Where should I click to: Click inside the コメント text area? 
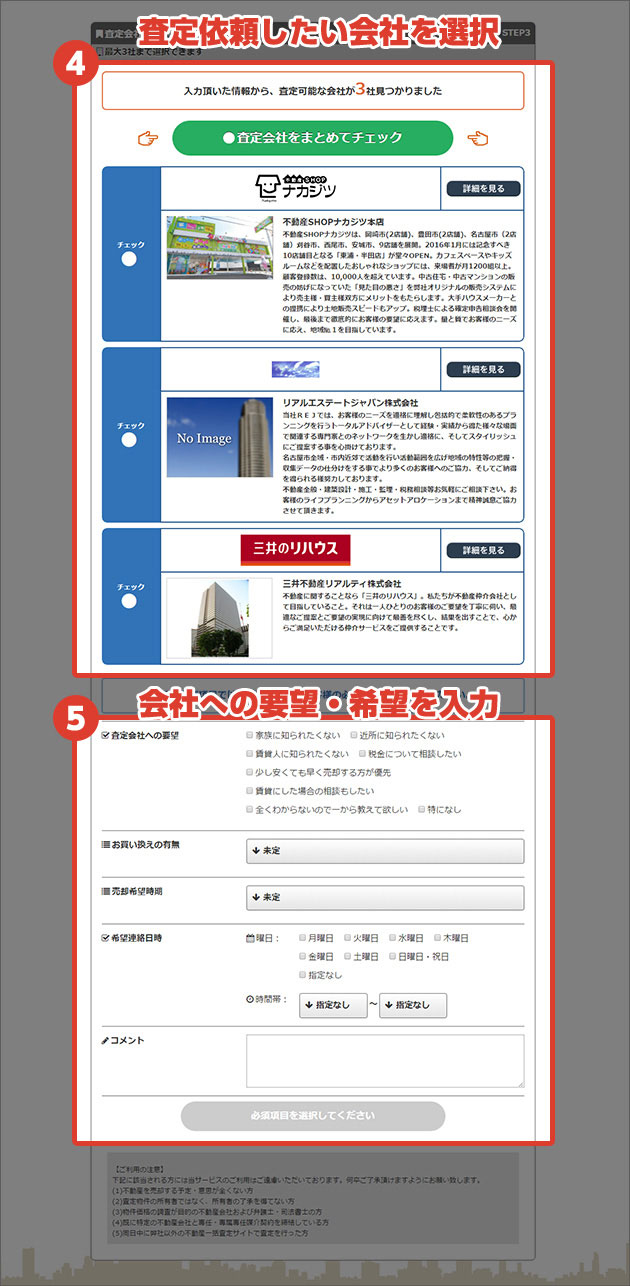coord(385,1061)
